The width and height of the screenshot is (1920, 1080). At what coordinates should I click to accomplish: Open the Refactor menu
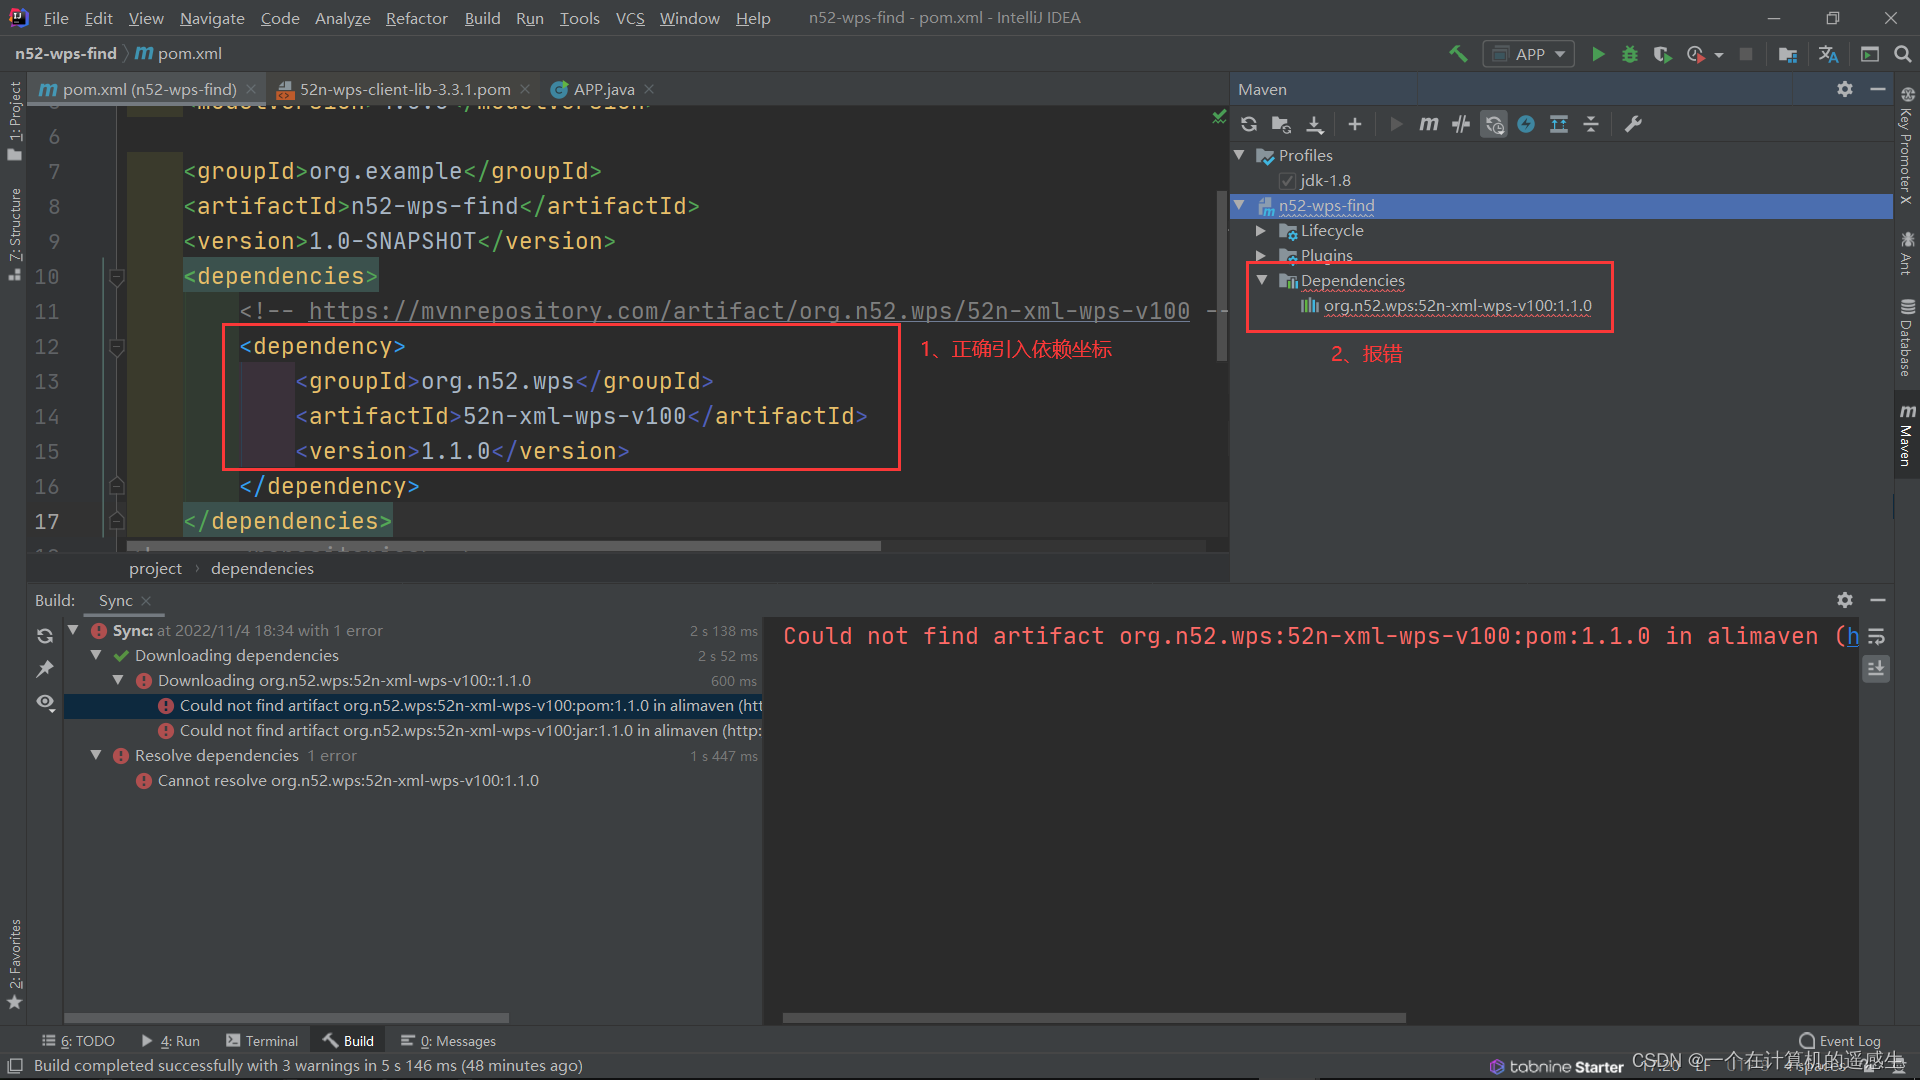tap(416, 18)
